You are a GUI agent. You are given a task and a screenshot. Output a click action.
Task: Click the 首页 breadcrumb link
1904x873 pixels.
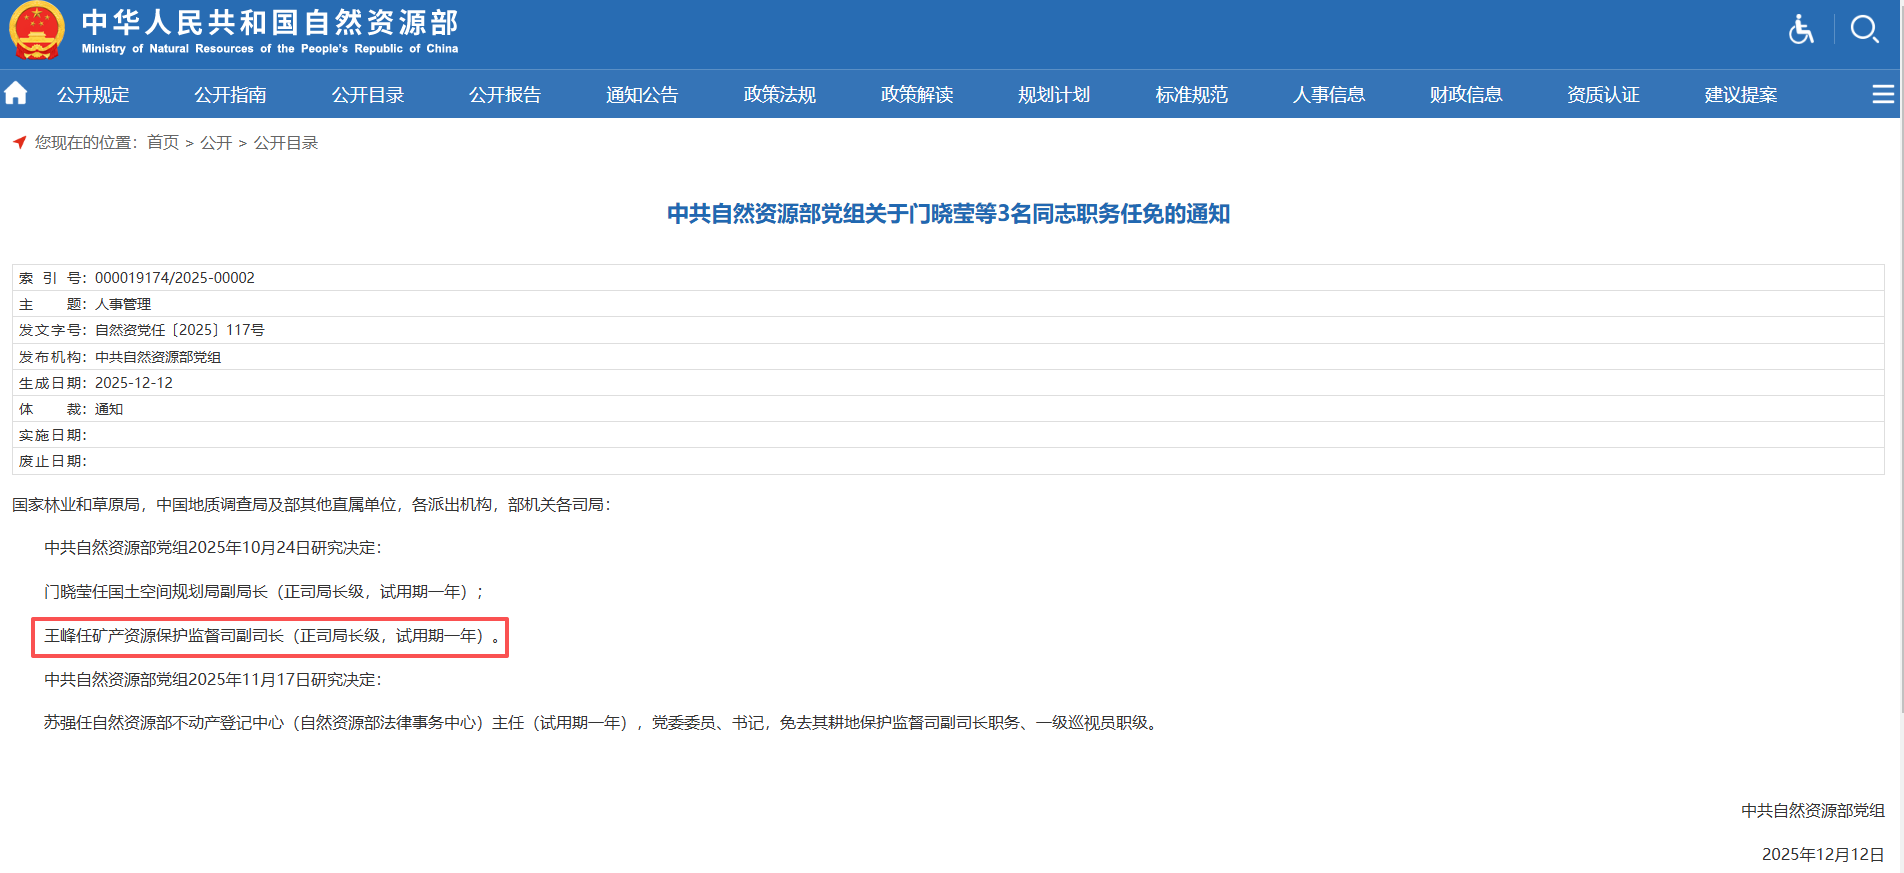163,143
